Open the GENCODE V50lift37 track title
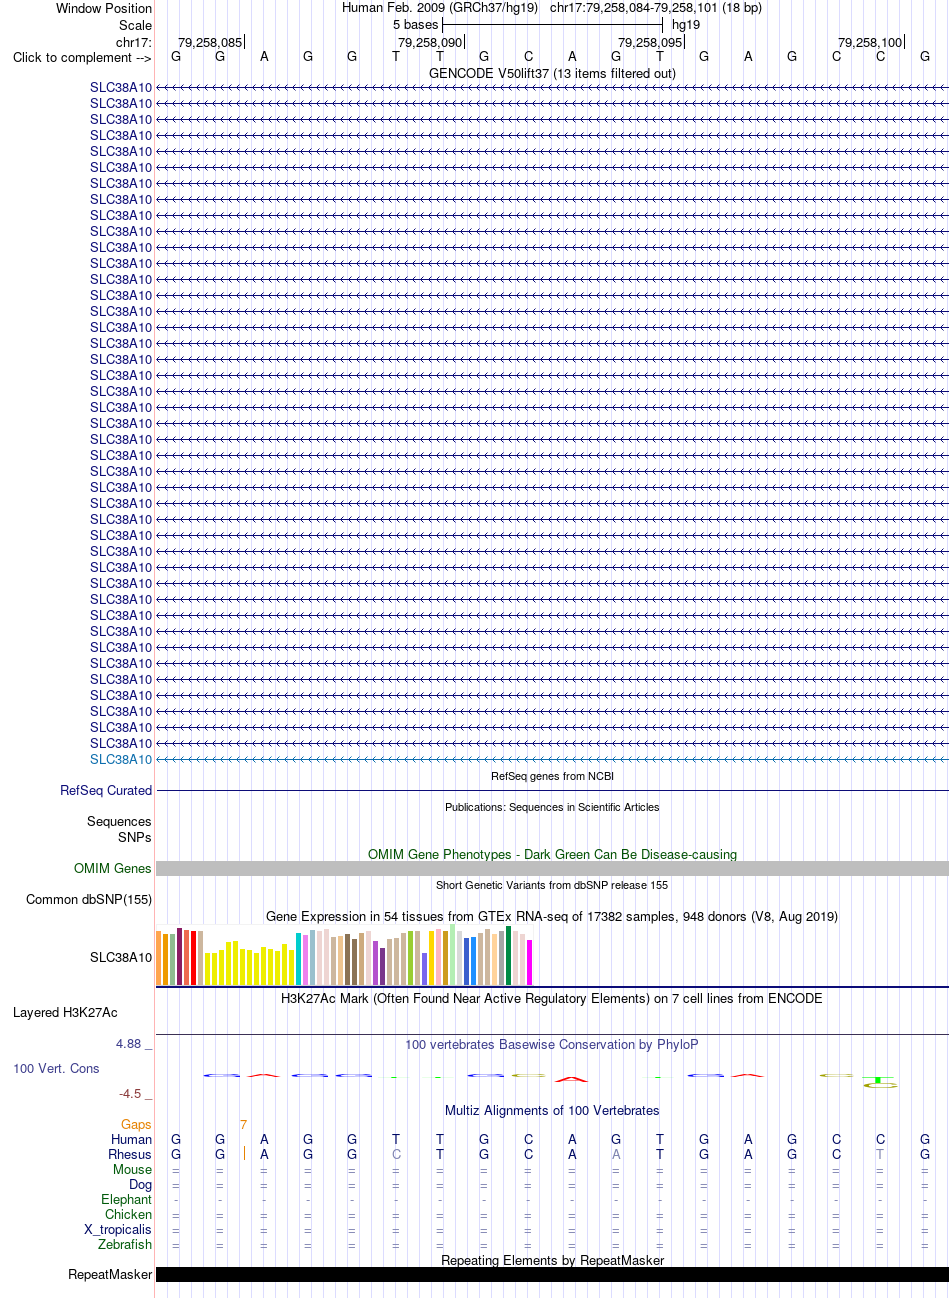The height and width of the screenshot is (1298, 950). click(552, 73)
